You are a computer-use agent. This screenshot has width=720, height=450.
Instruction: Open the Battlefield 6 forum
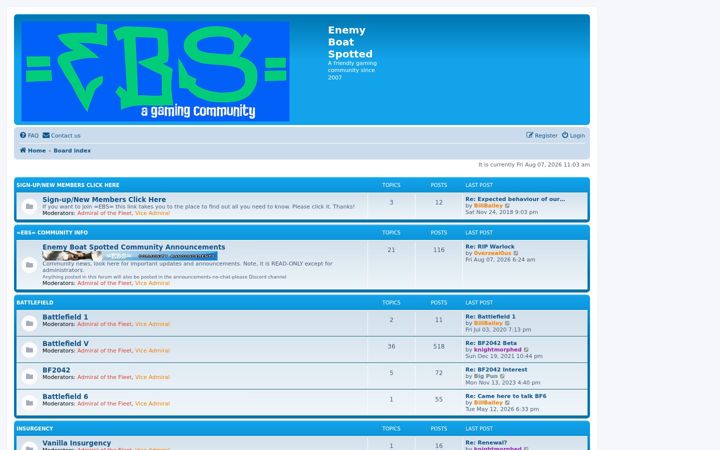(65, 396)
